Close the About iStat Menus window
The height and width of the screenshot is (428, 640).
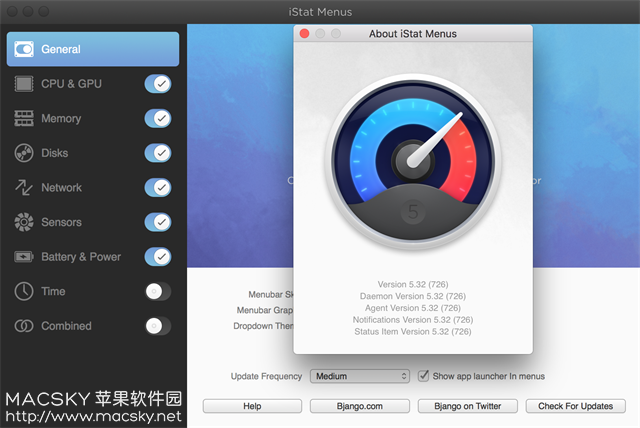pyautogui.click(x=304, y=33)
